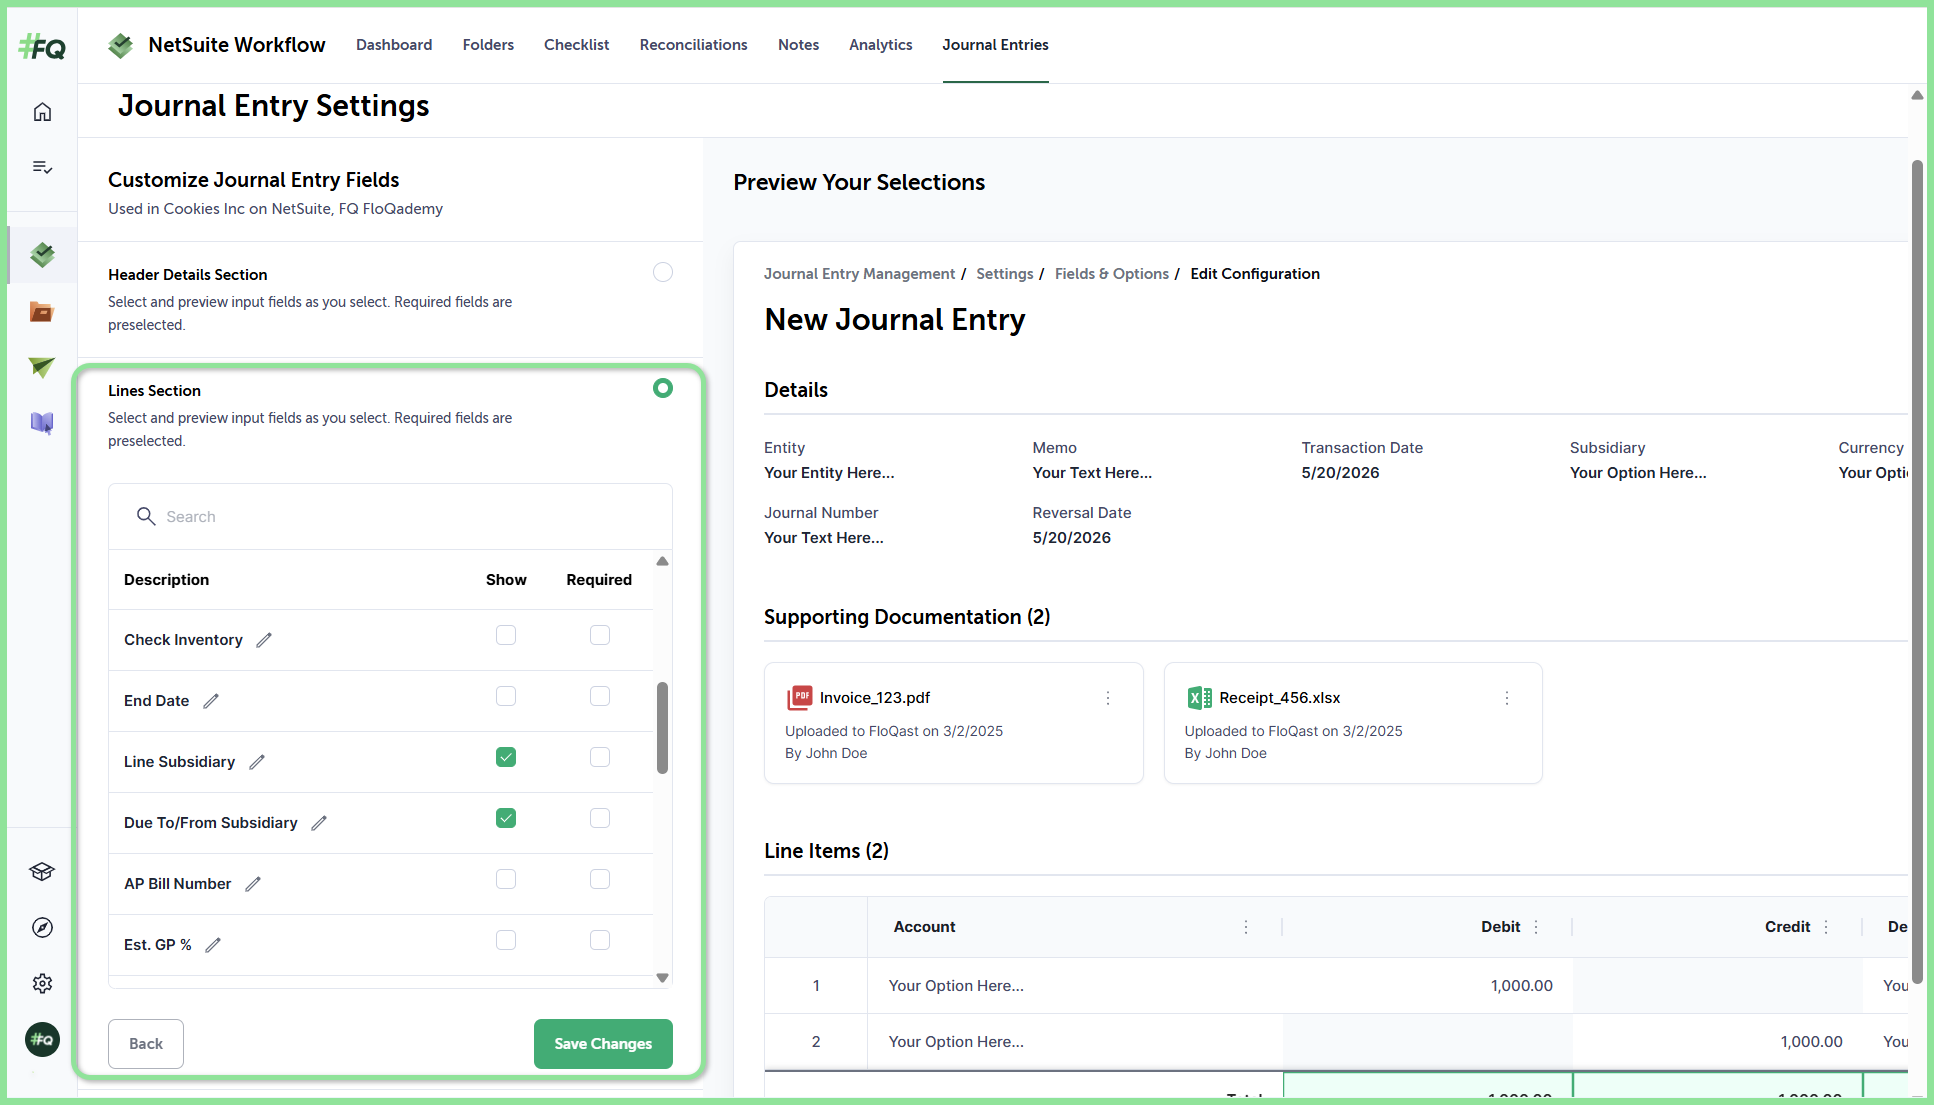Check Show for End Date
Viewport: 1934px width, 1105px height.
pyautogui.click(x=506, y=697)
